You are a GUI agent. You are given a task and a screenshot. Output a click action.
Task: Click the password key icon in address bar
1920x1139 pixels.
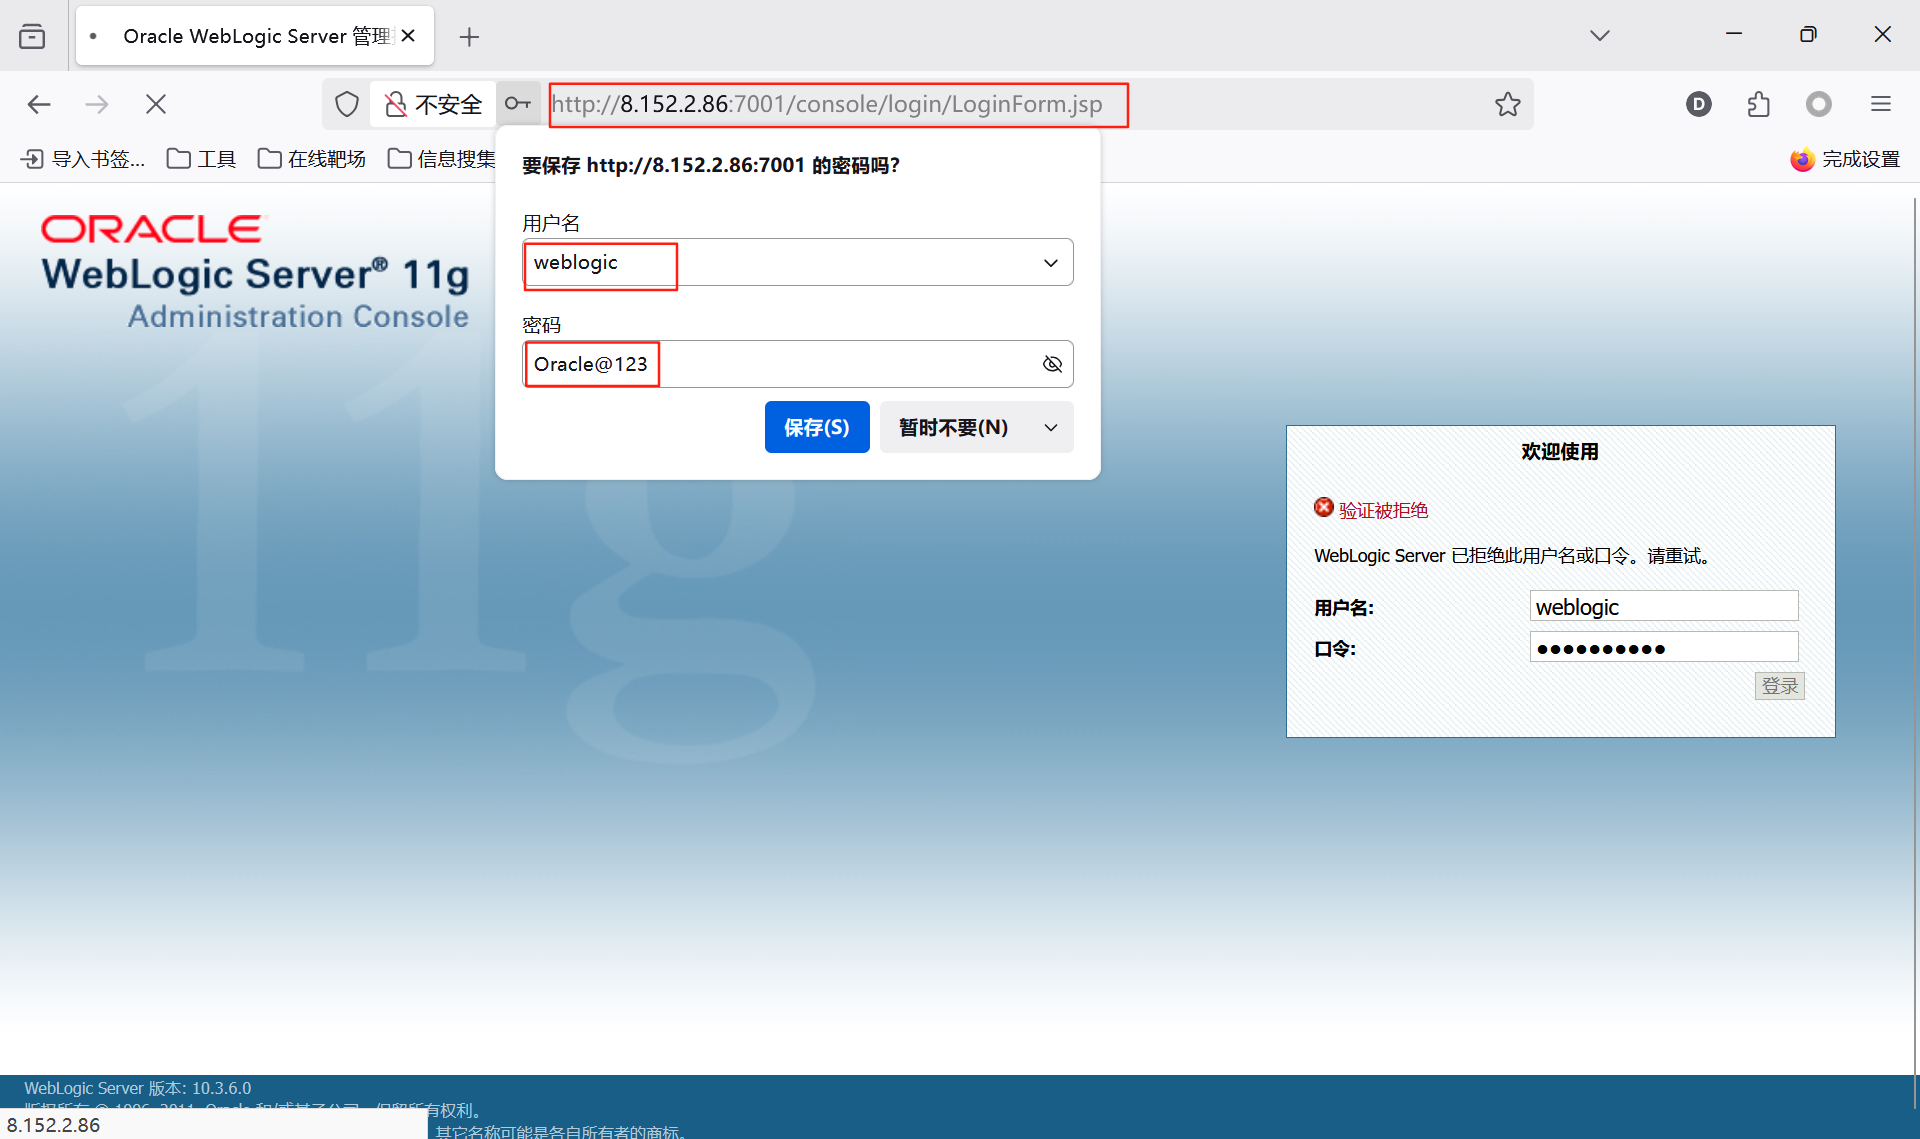[518, 104]
